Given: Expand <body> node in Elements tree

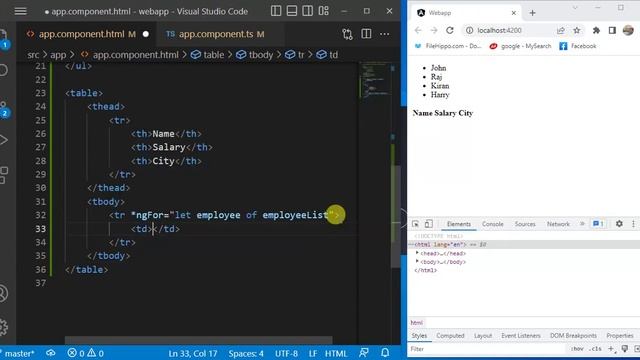Looking at the screenshot, I should coord(417,261).
